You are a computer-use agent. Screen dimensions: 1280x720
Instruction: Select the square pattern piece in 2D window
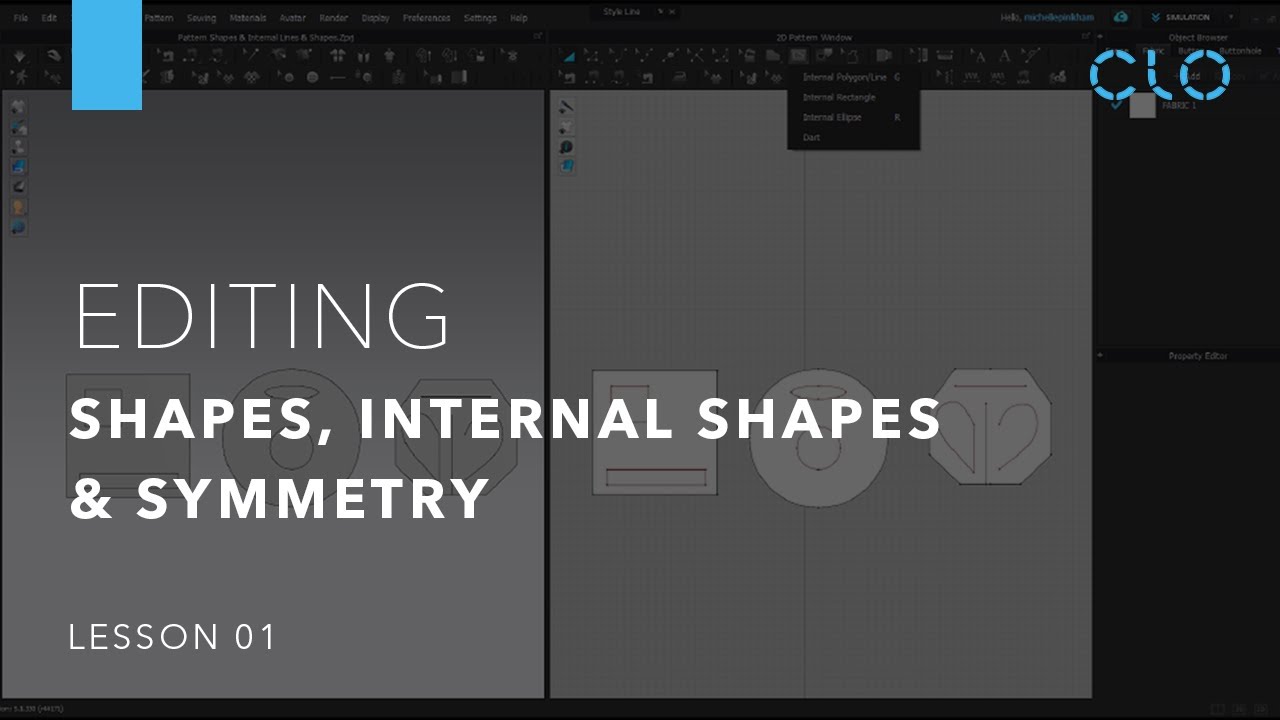point(654,432)
